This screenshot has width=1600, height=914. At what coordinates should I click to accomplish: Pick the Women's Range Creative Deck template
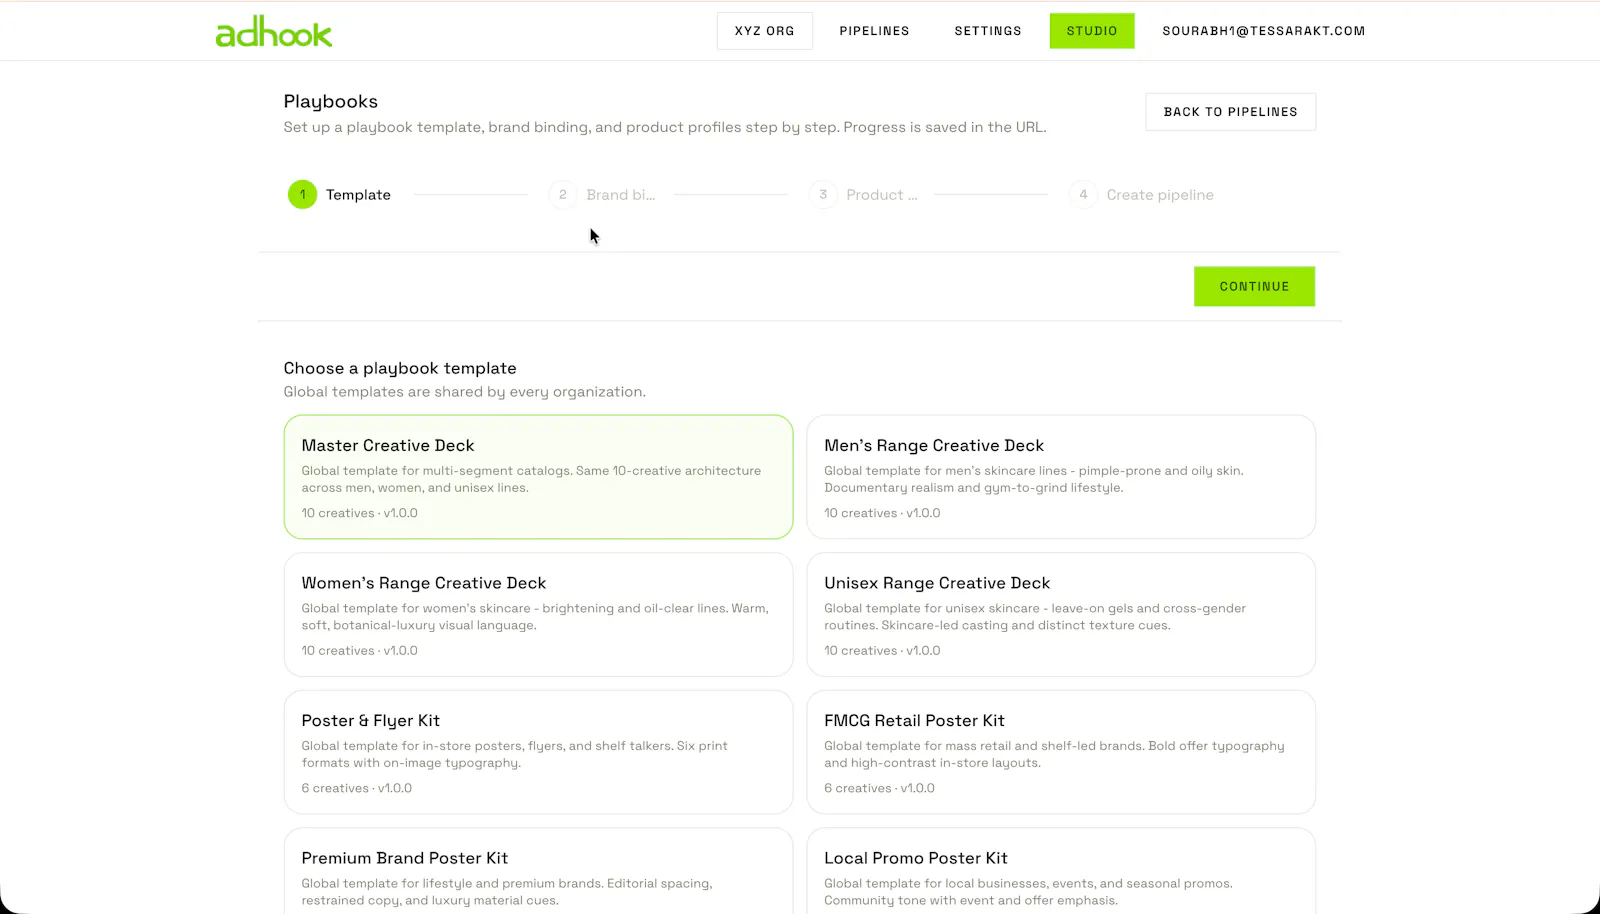click(538, 614)
